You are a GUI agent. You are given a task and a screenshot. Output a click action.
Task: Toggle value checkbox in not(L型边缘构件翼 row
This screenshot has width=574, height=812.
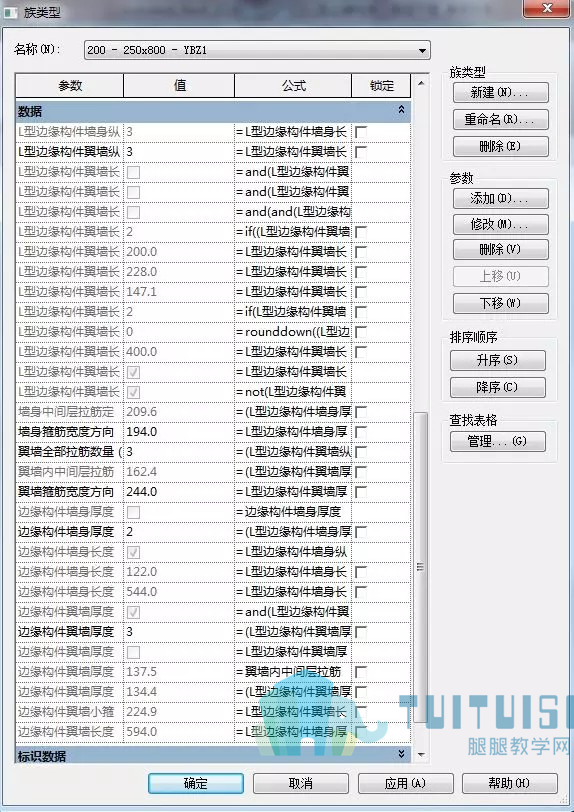133,392
